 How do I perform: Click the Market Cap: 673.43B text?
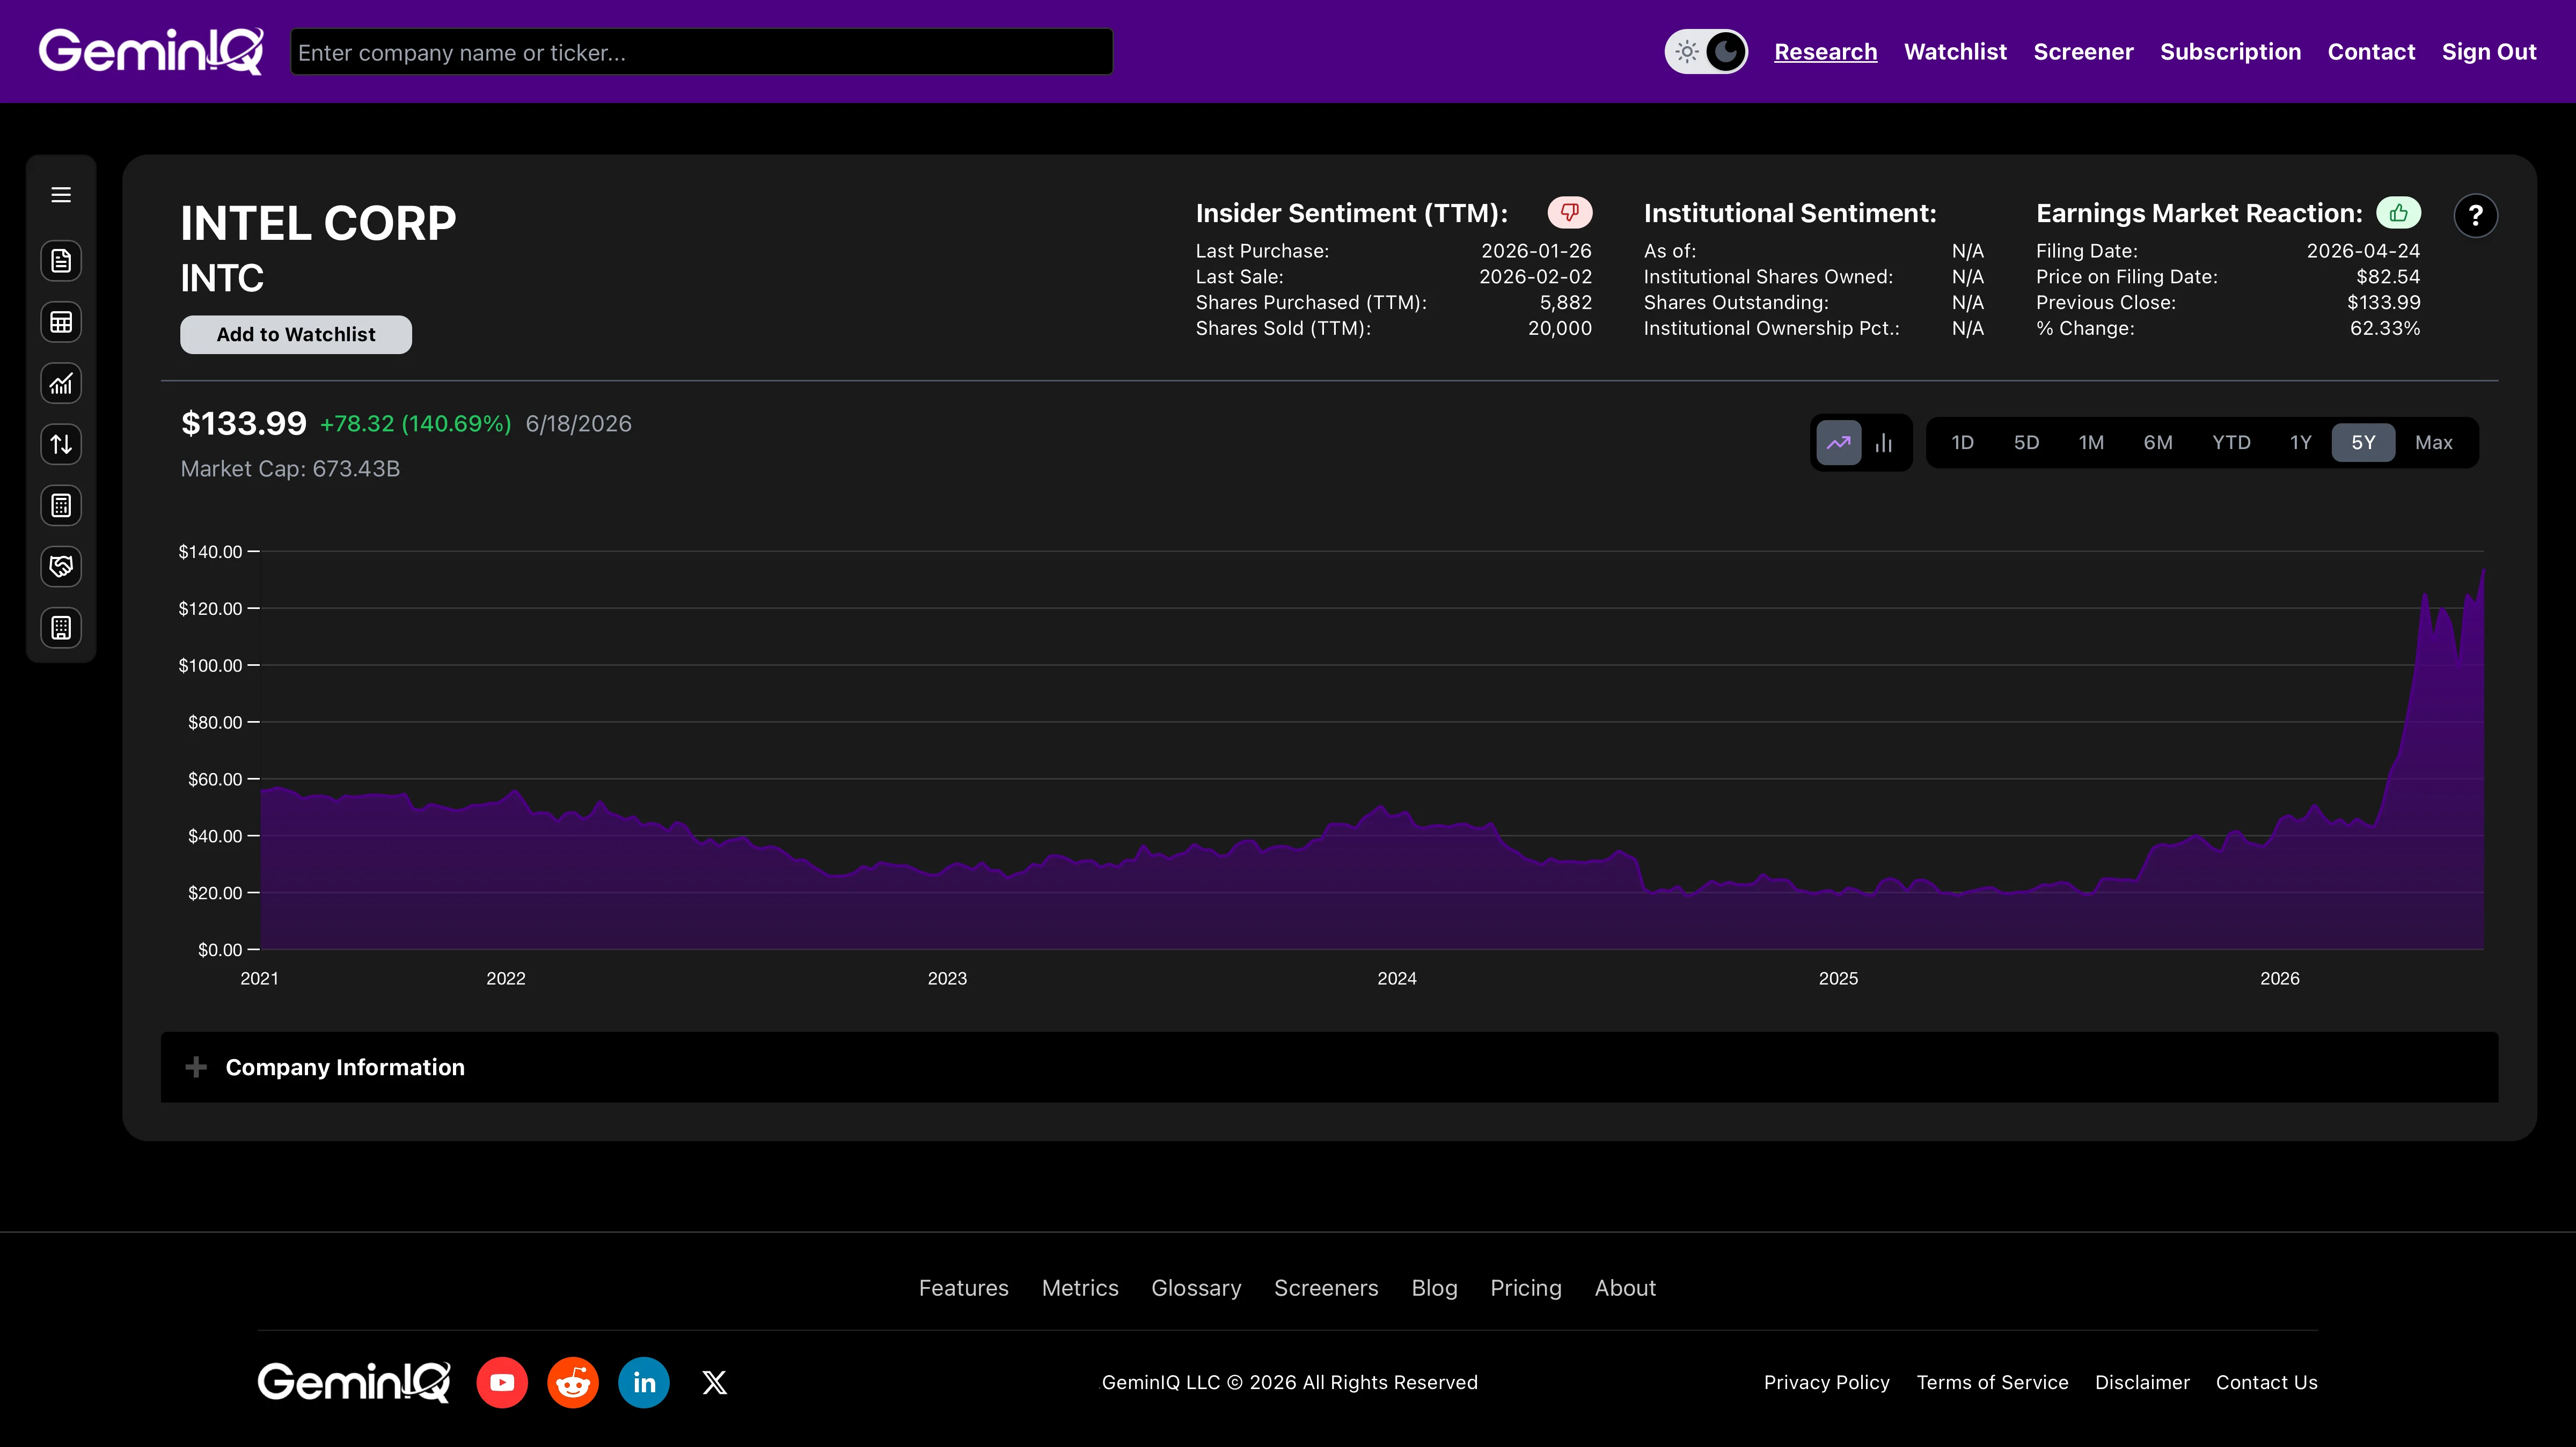(290, 469)
